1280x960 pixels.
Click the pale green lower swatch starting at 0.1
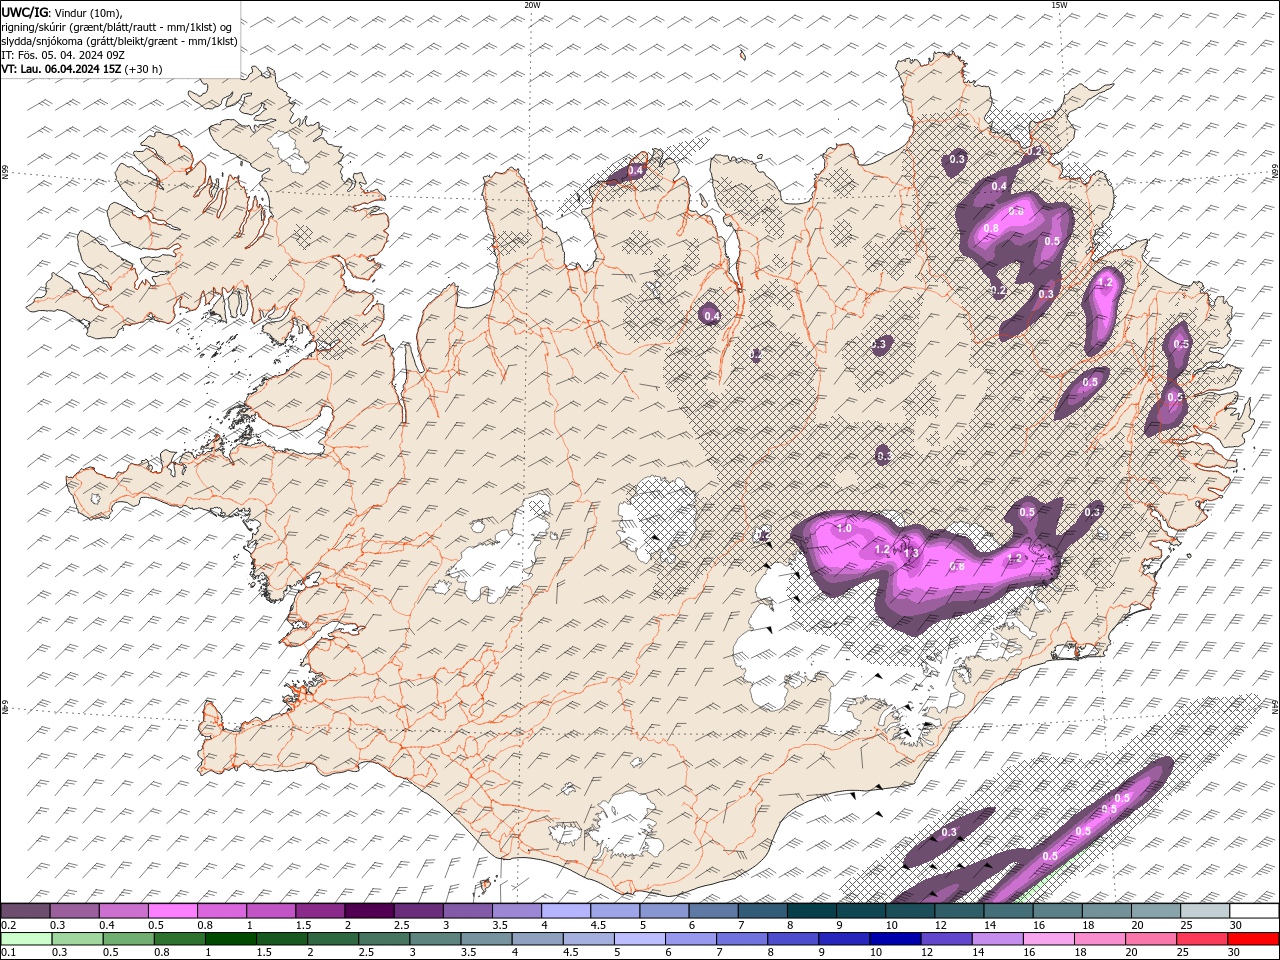pyautogui.click(x=25, y=939)
